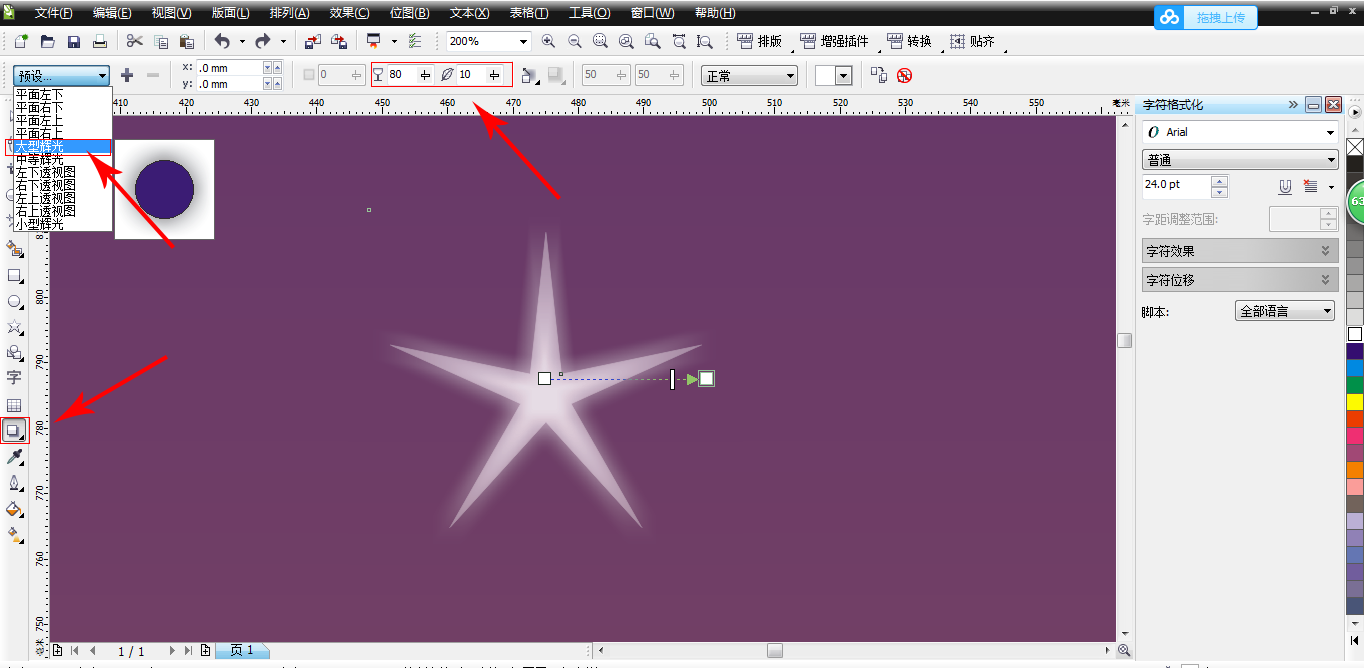Click the New document icon
The image size is (1364, 668).
point(22,42)
